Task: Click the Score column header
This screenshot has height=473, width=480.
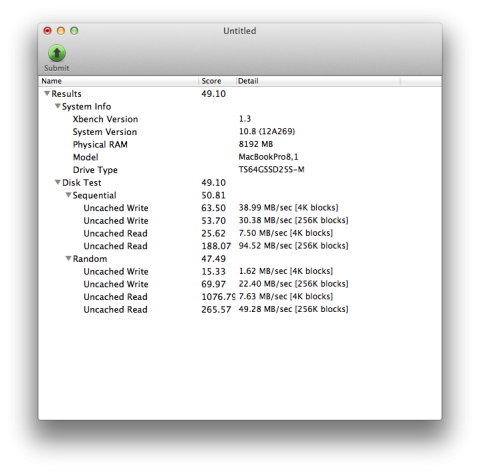Action: point(217,81)
